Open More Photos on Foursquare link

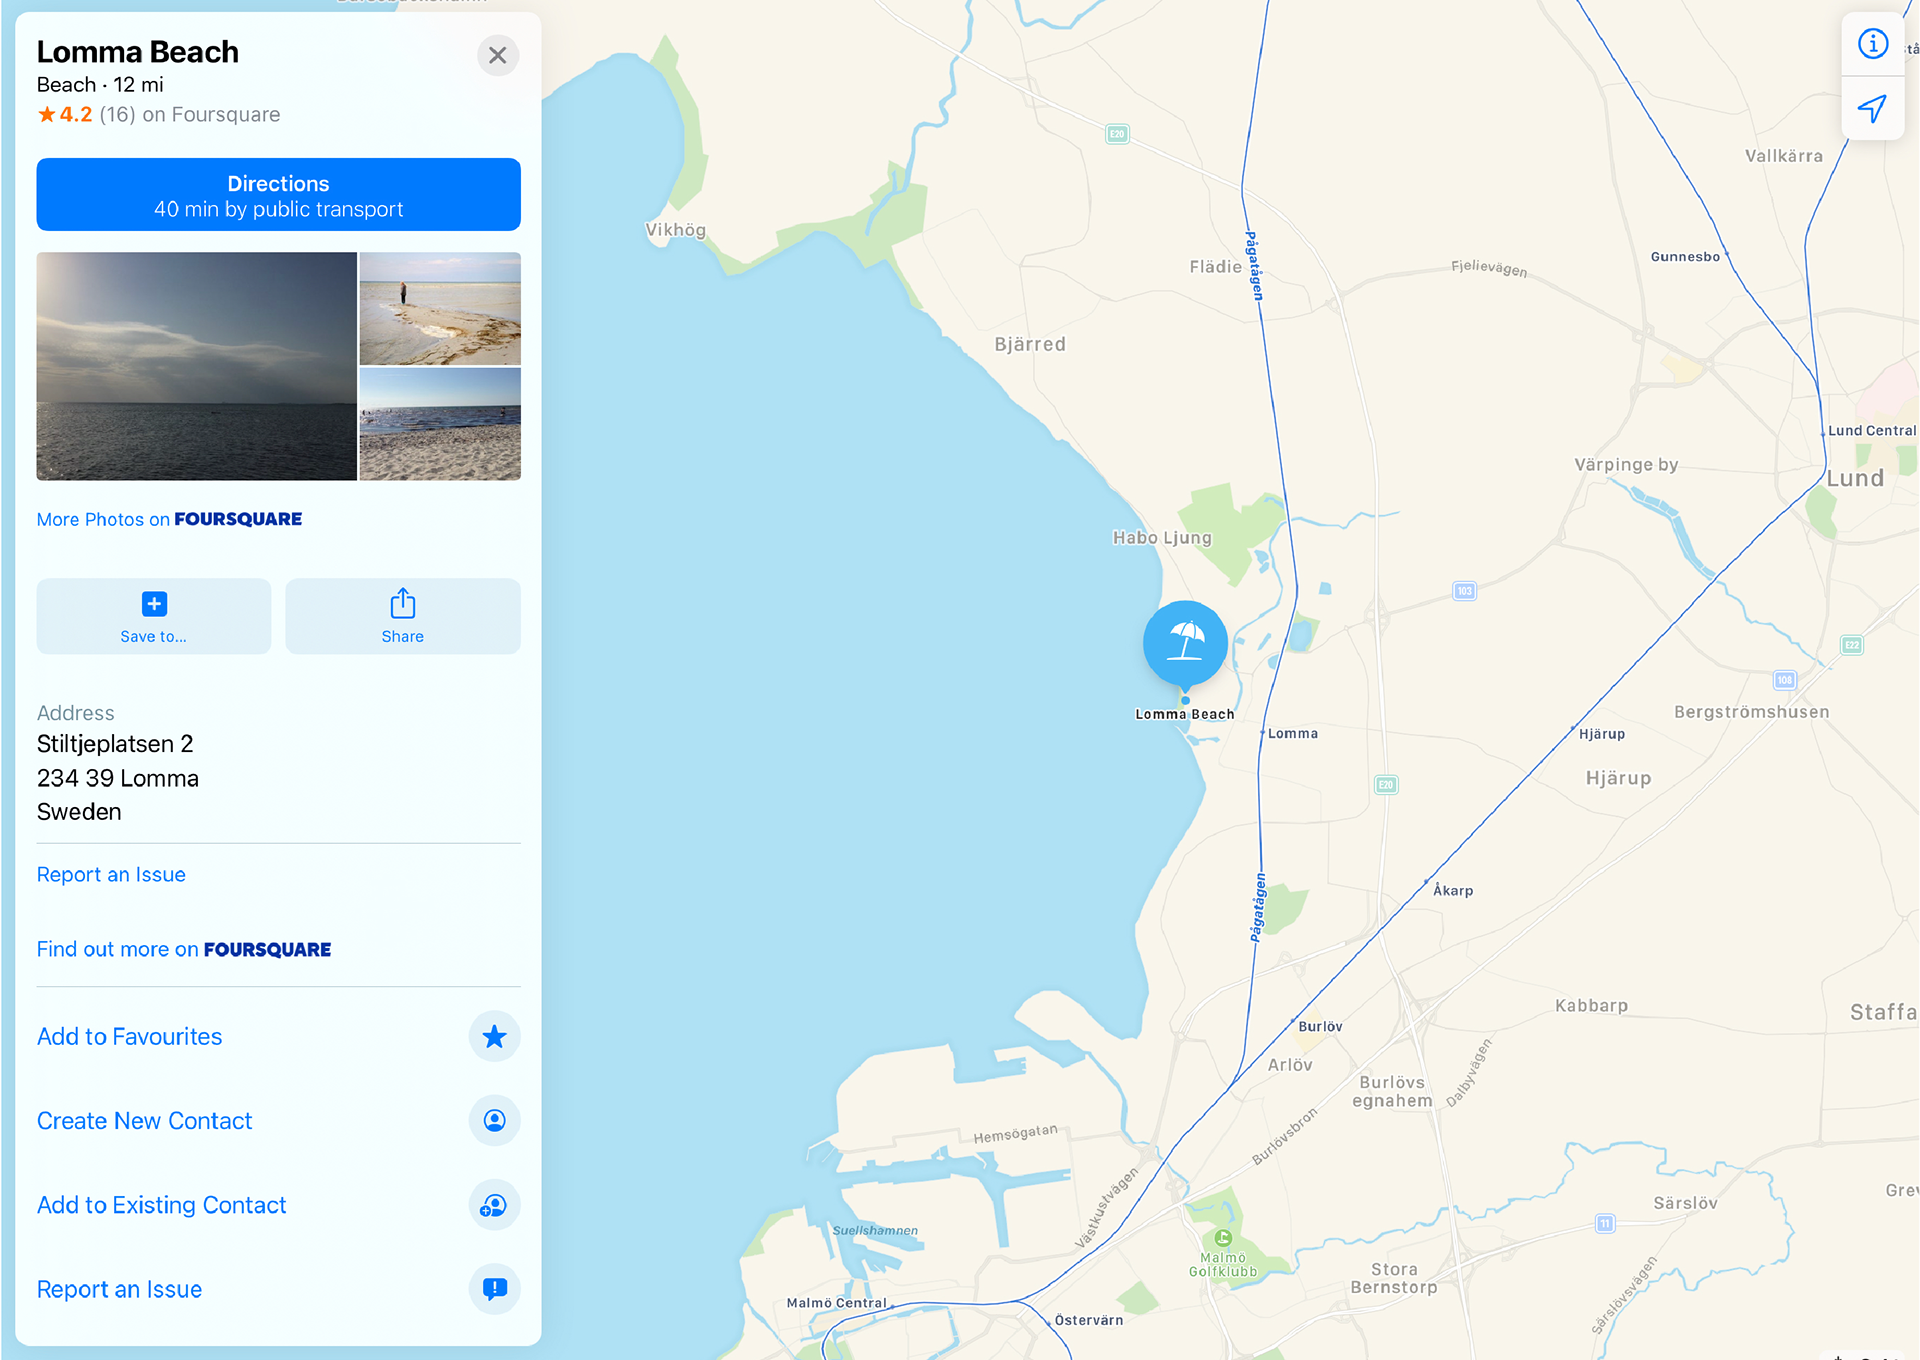point(169,519)
